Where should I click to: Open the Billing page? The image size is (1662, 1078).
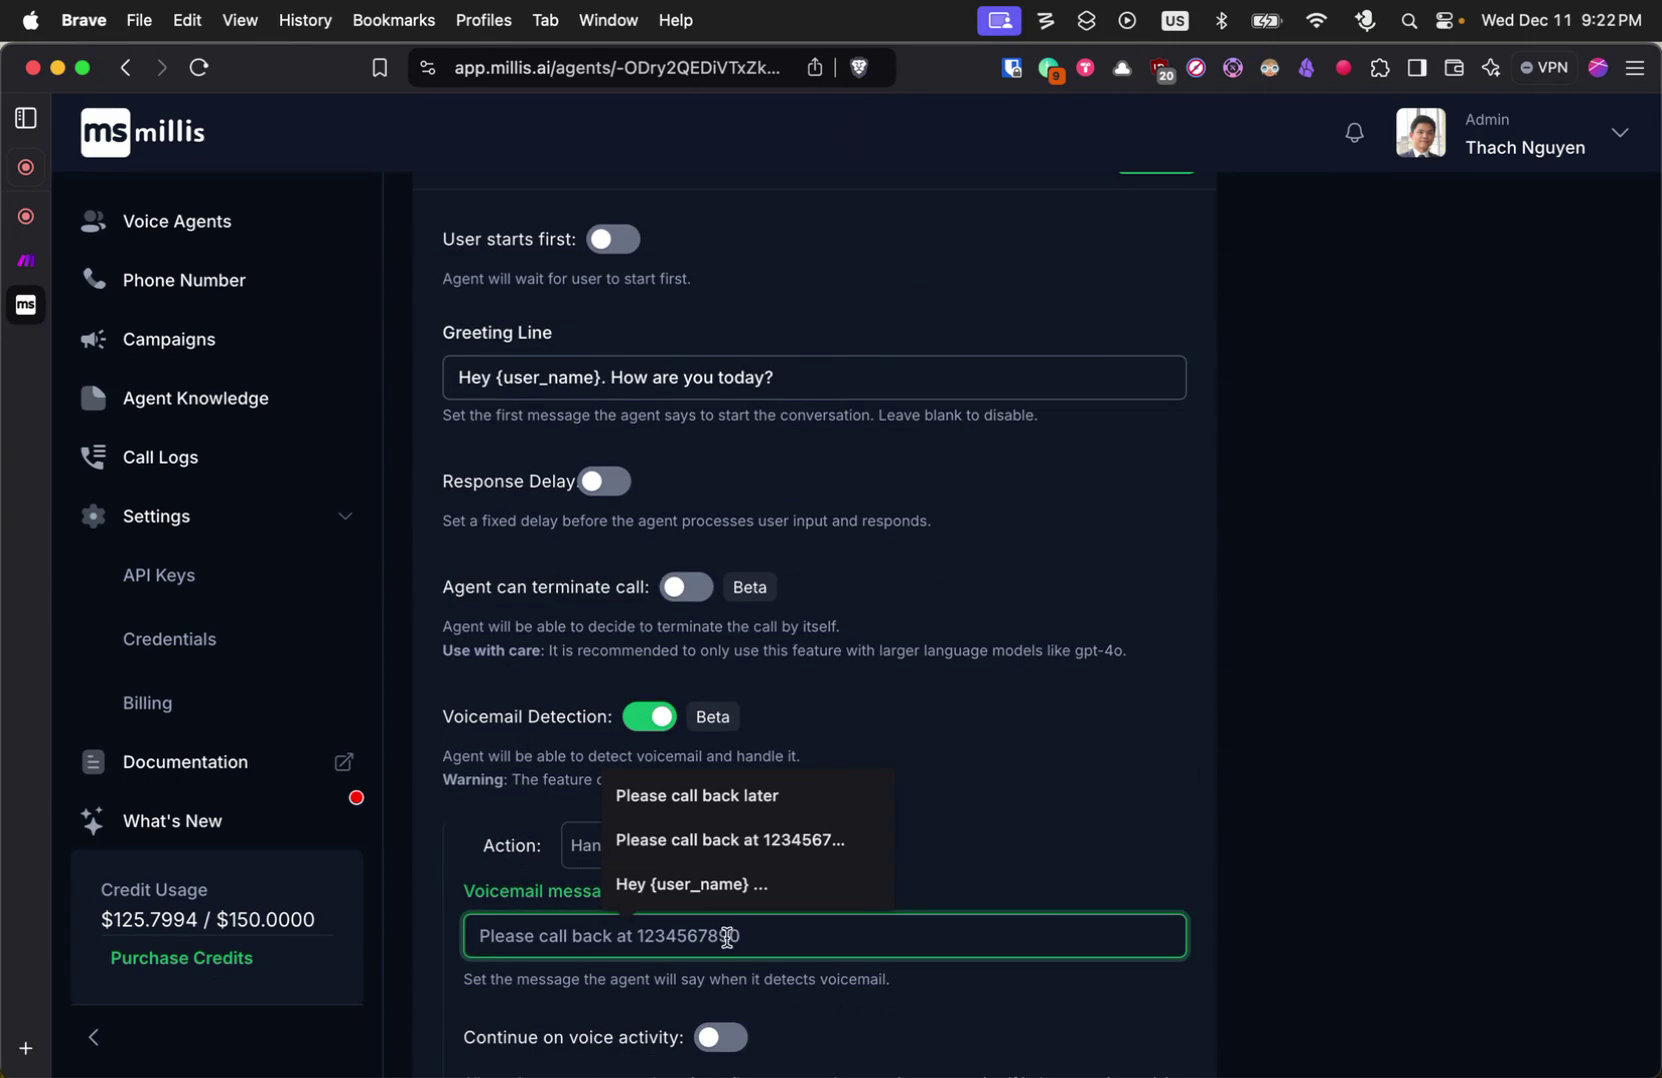point(147,702)
